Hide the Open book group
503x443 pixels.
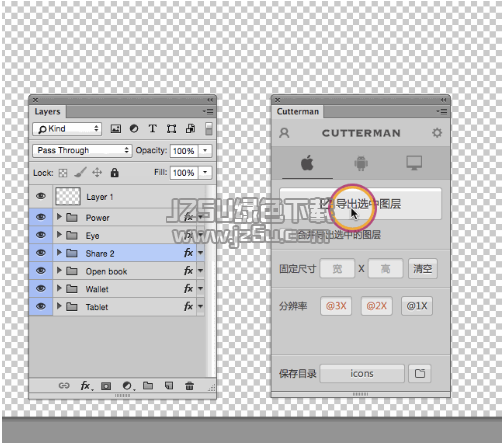(x=41, y=271)
